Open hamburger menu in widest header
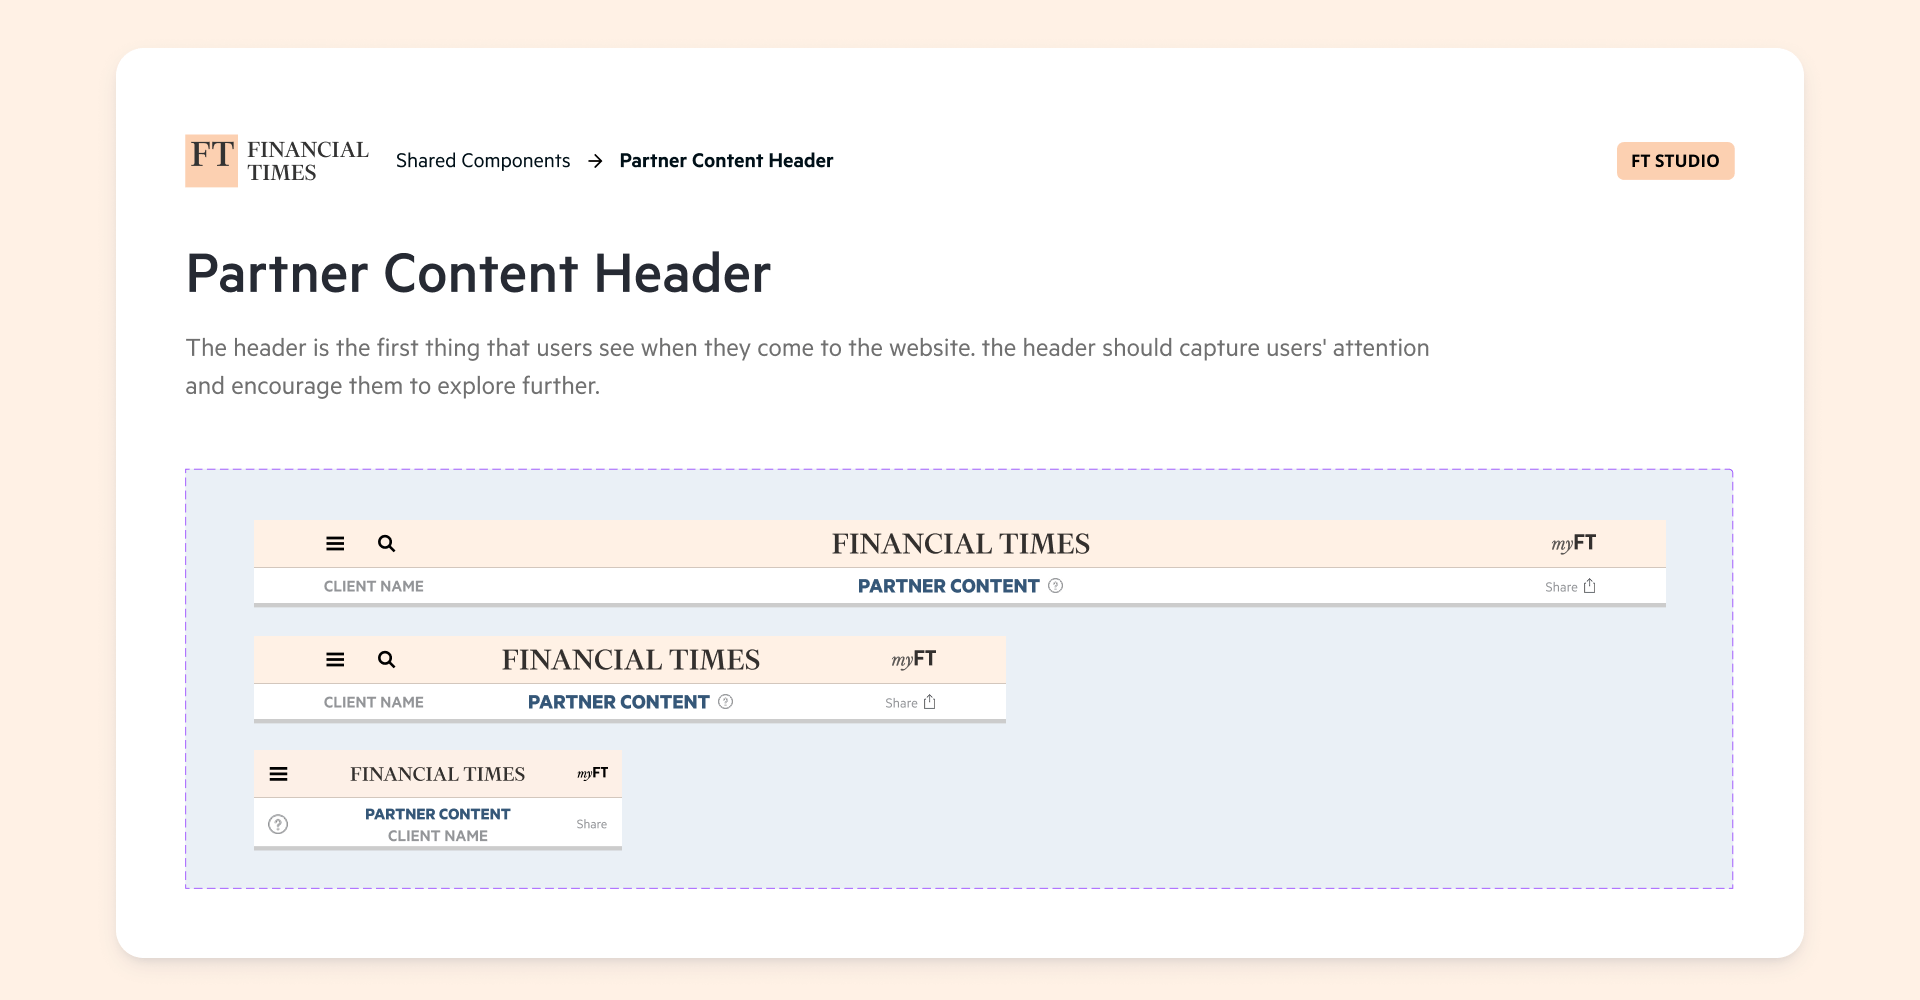 (x=335, y=544)
